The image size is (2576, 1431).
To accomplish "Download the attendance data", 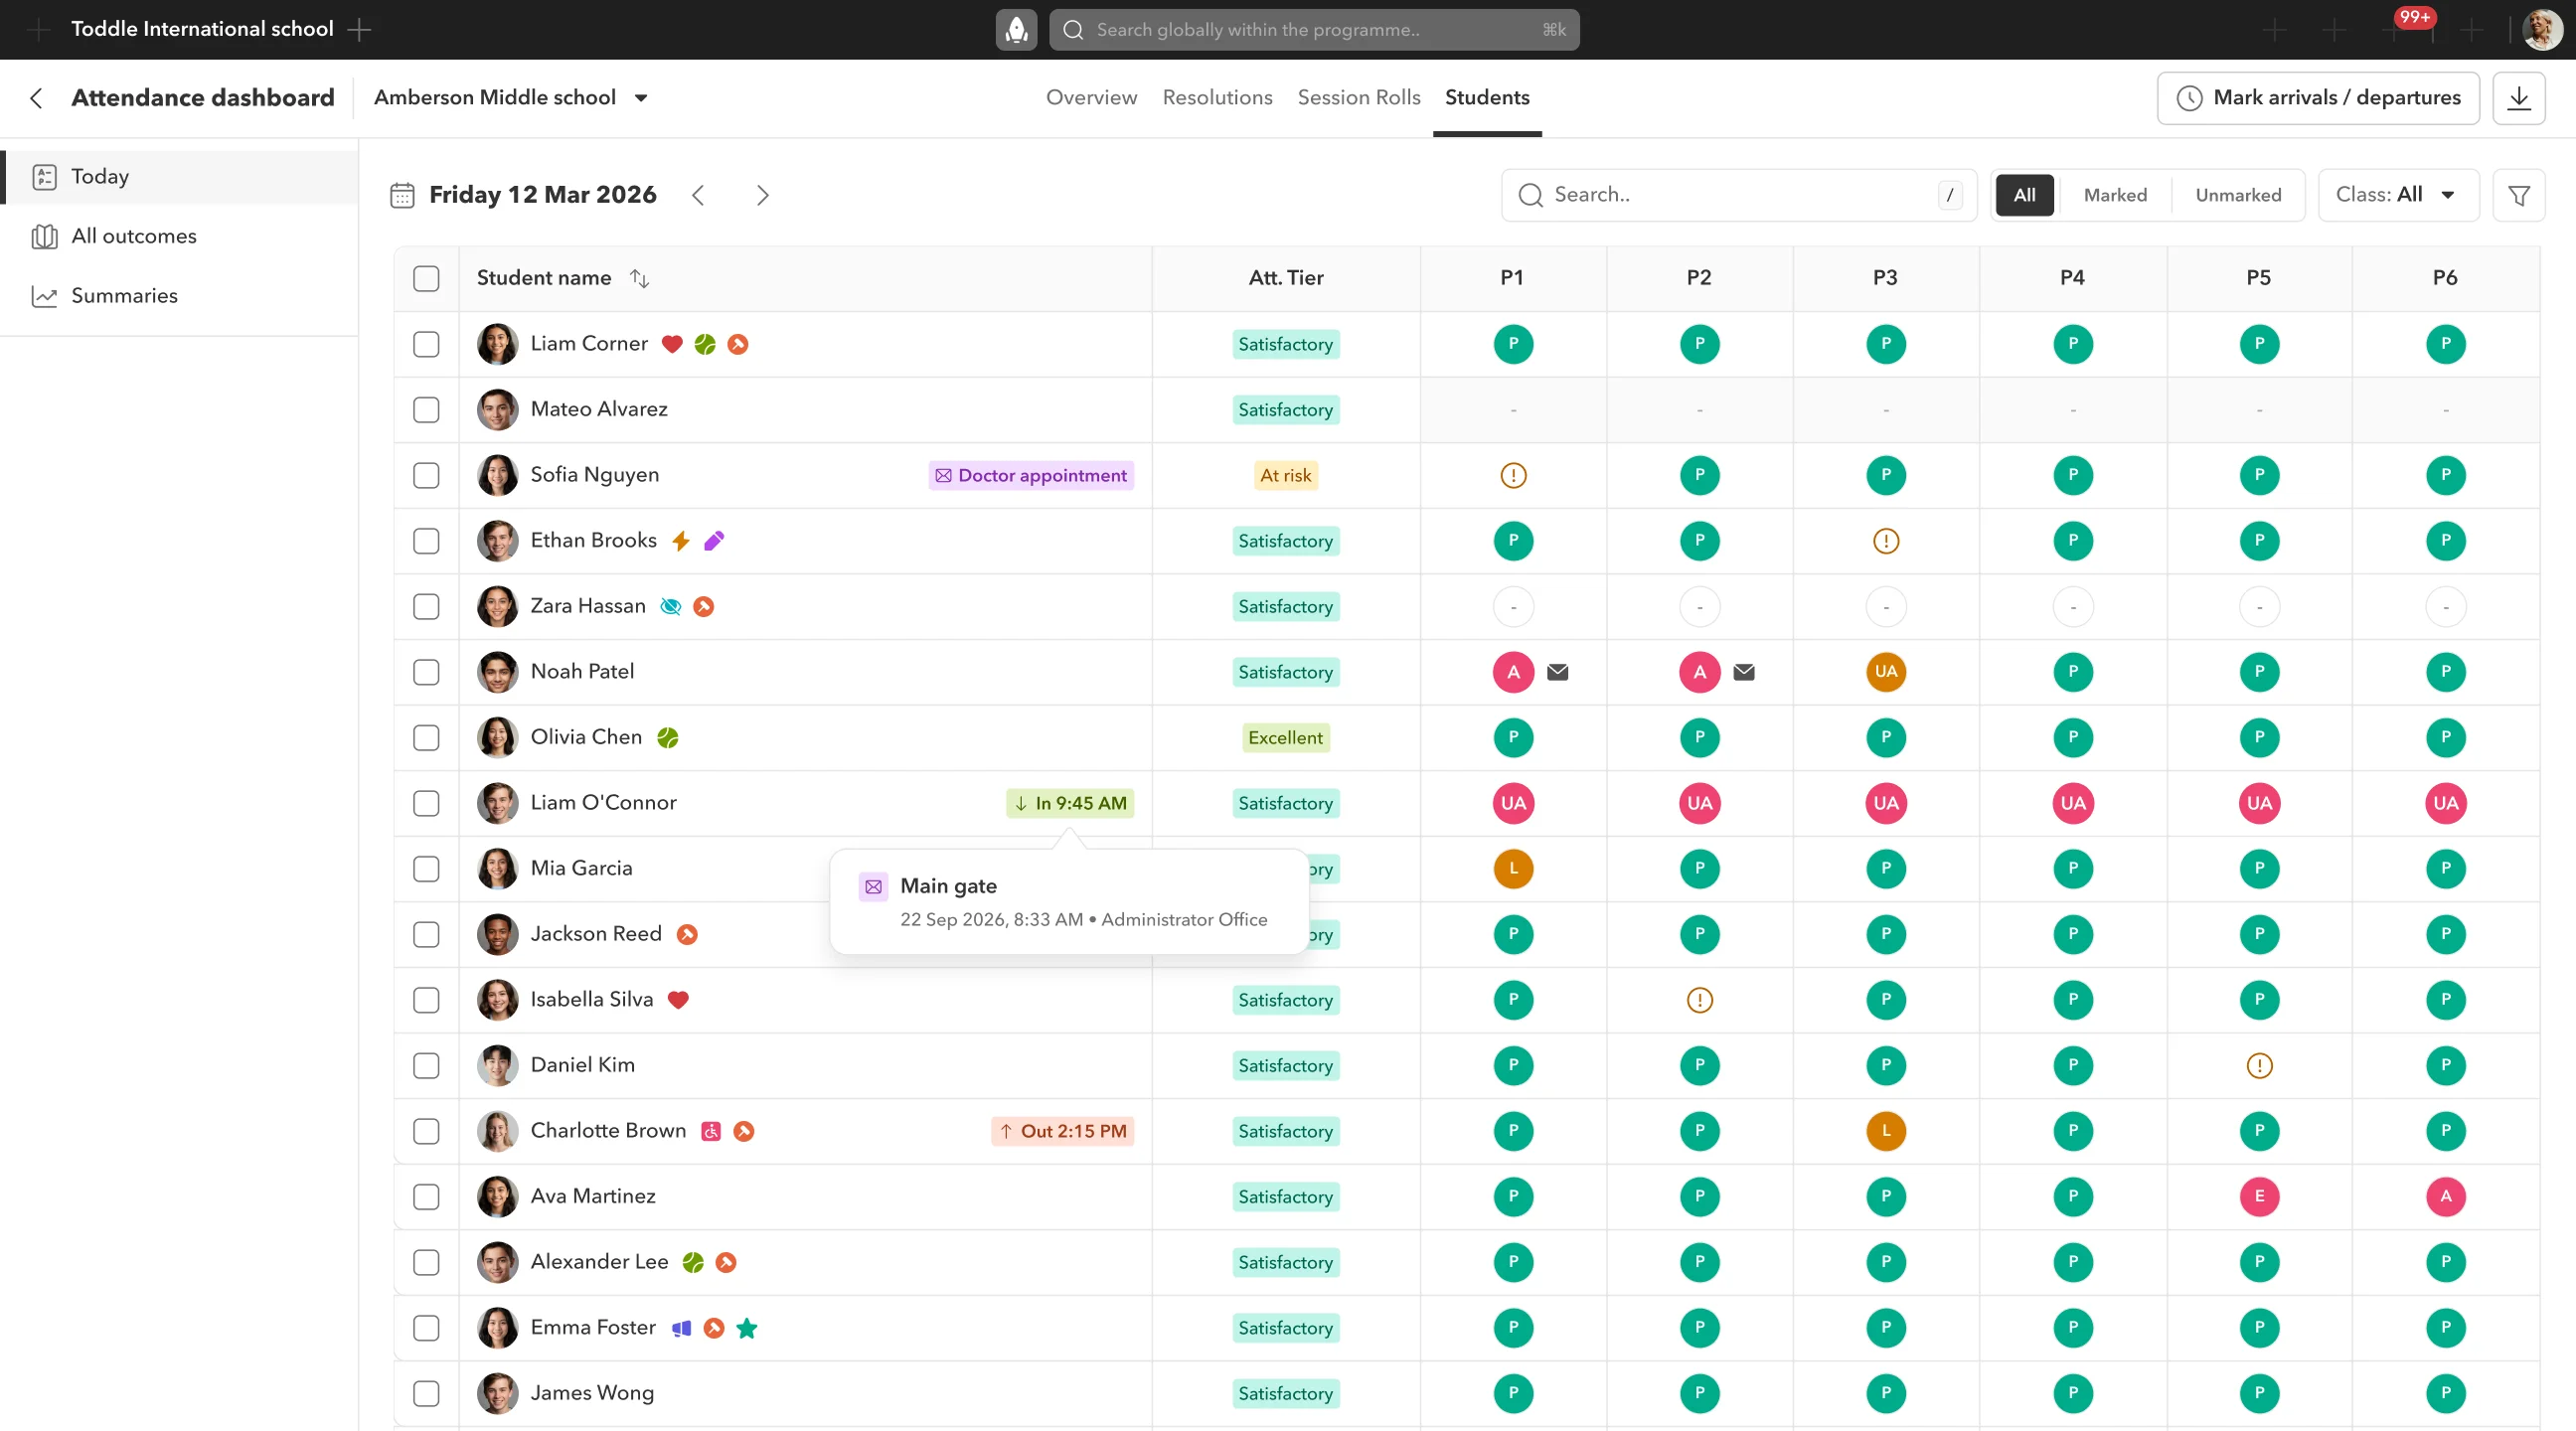I will (x=2518, y=98).
